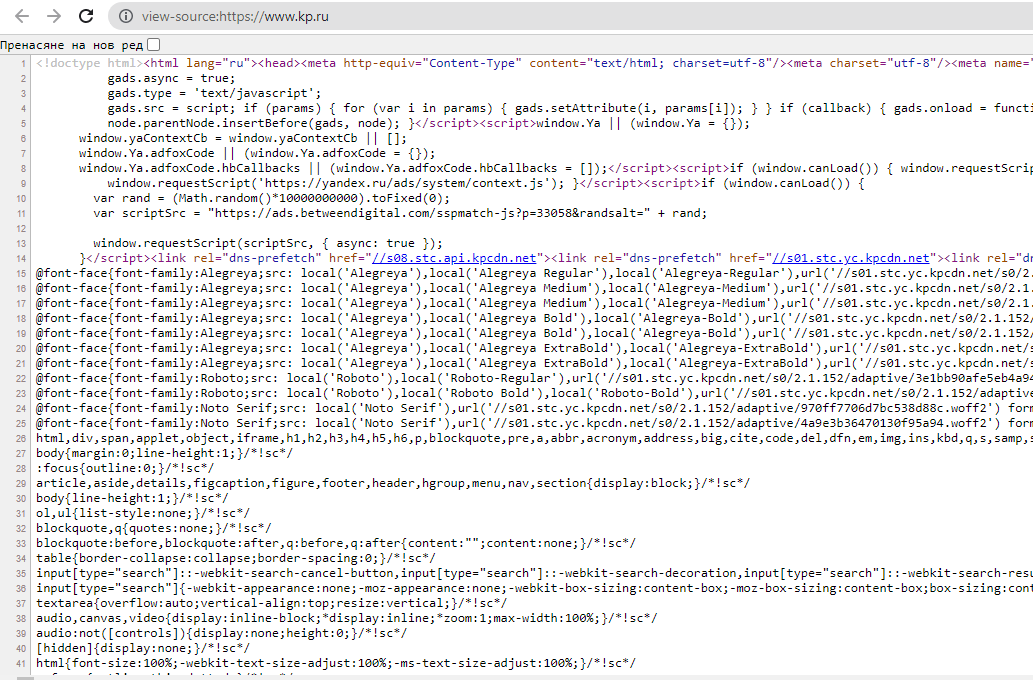Click the 'node.parentNode.insertBefore(gads, node);' line
Screen dimensions: 1033x680
428,123
